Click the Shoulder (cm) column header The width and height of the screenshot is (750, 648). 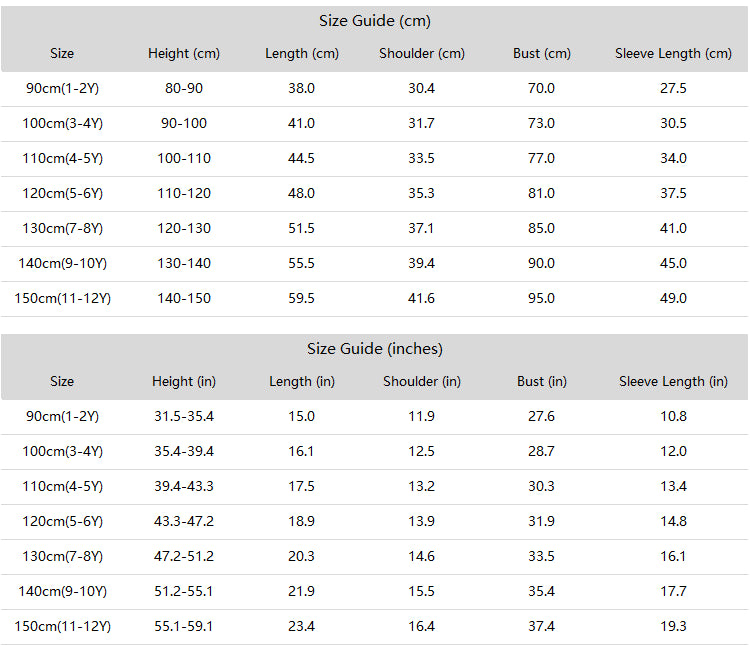(x=421, y=54)
